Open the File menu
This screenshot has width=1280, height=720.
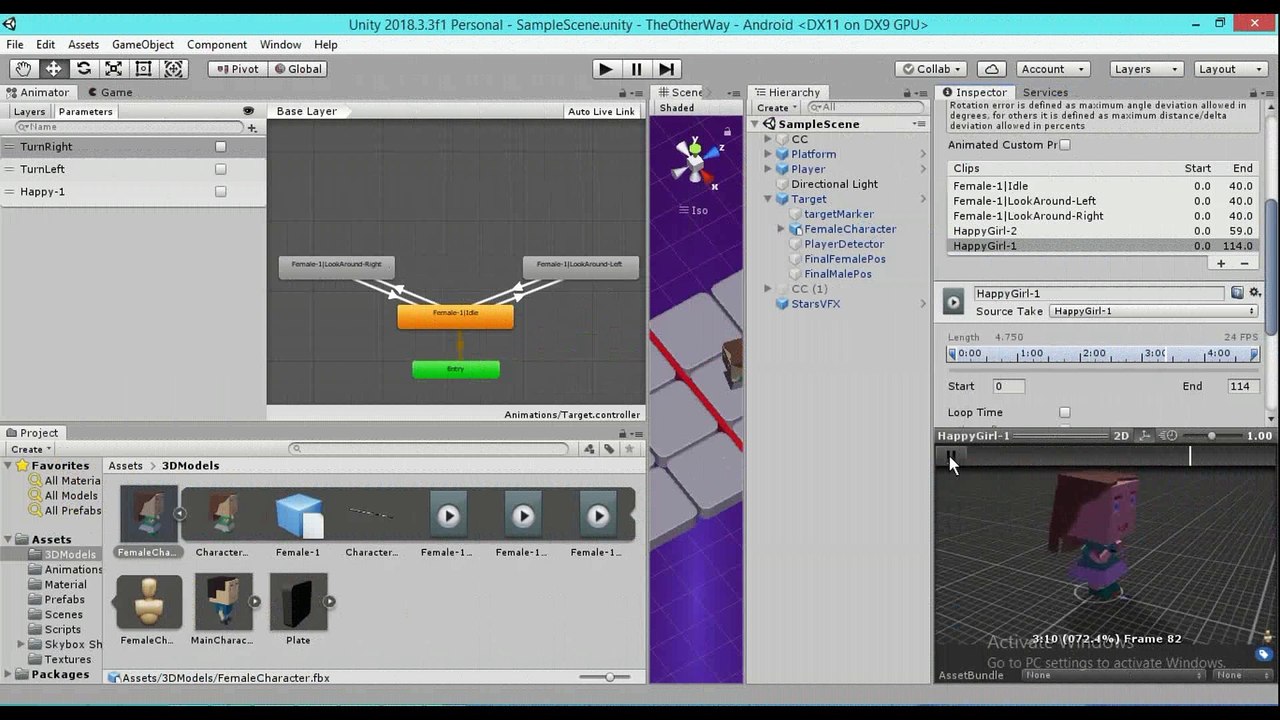[x=15, y=45]
